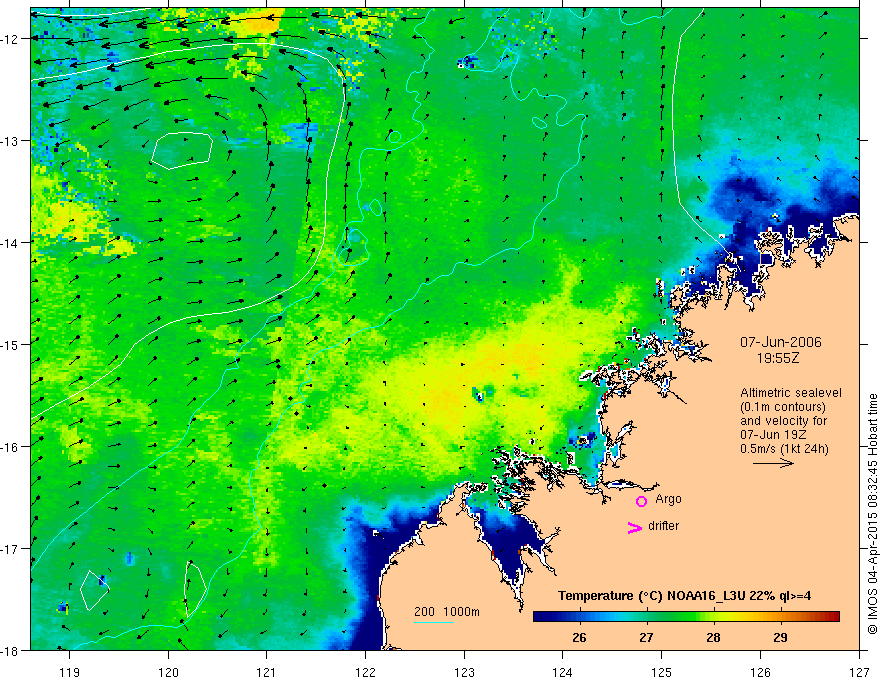Click latitude axis label -18
880x680 pixels.
(11, 650)
